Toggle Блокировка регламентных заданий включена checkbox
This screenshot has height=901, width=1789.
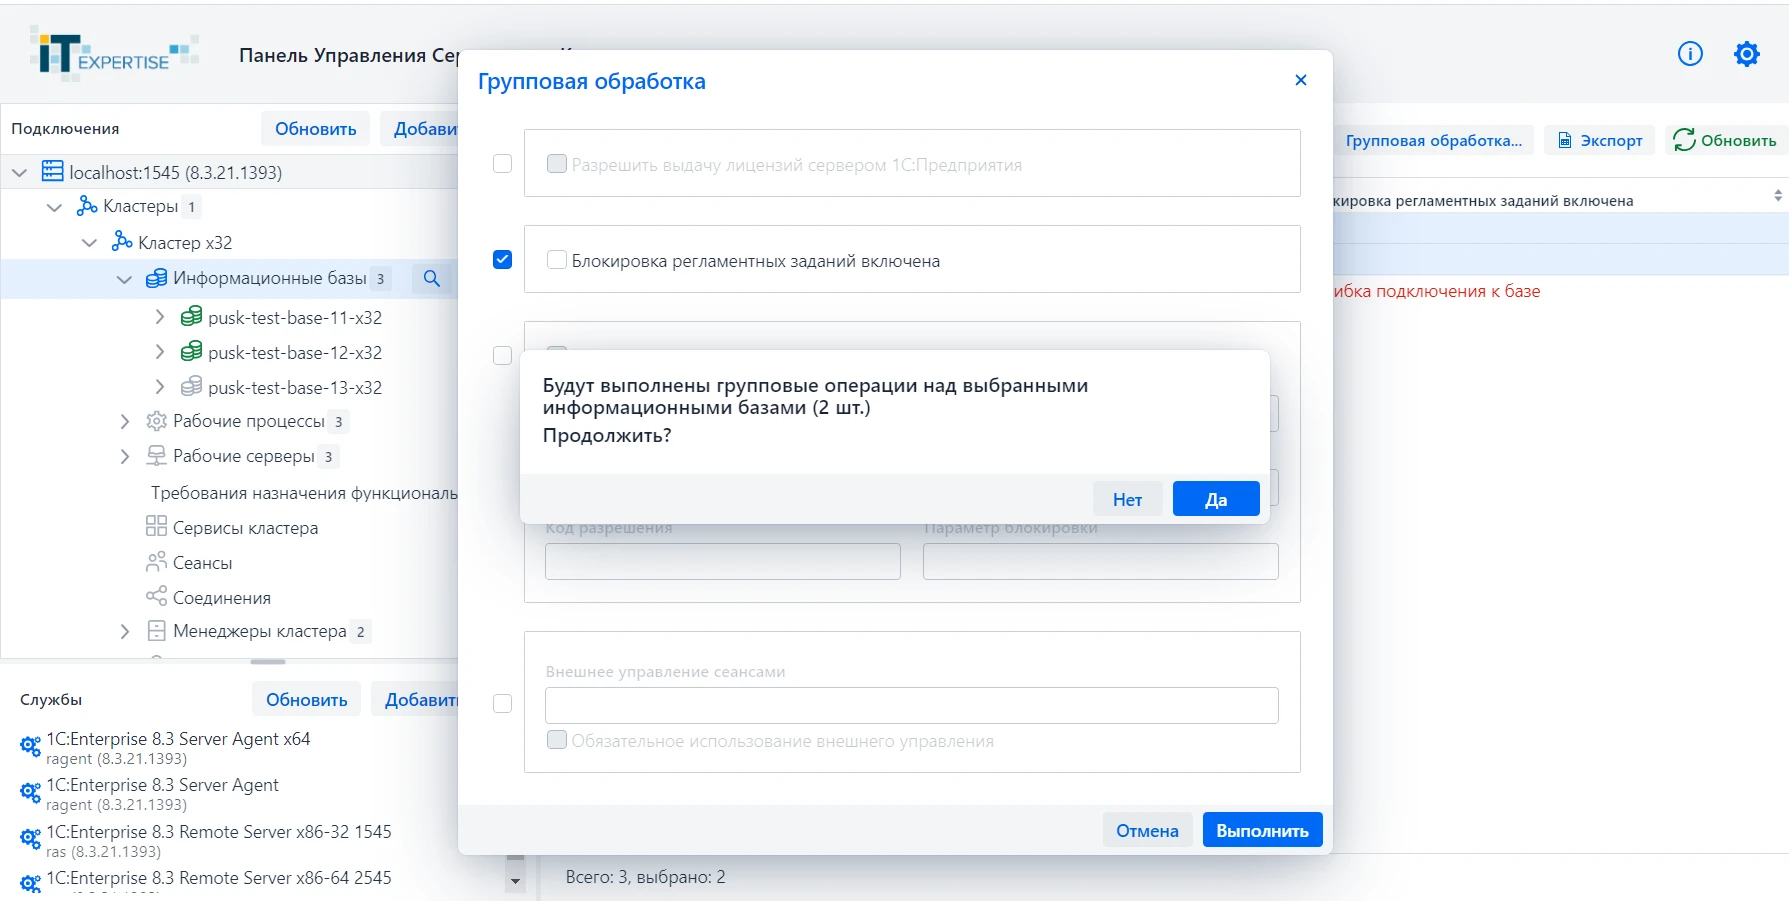click(x=557, y=260)
